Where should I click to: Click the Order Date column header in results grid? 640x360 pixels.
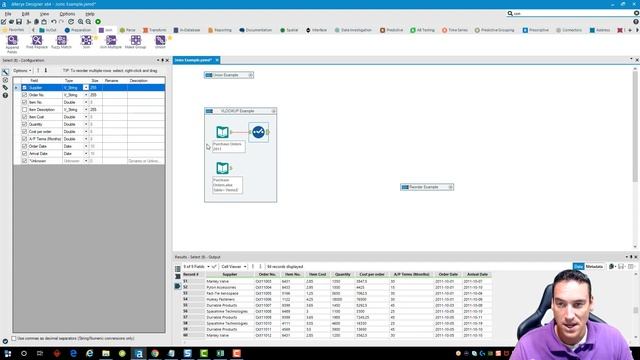[448, 274]
